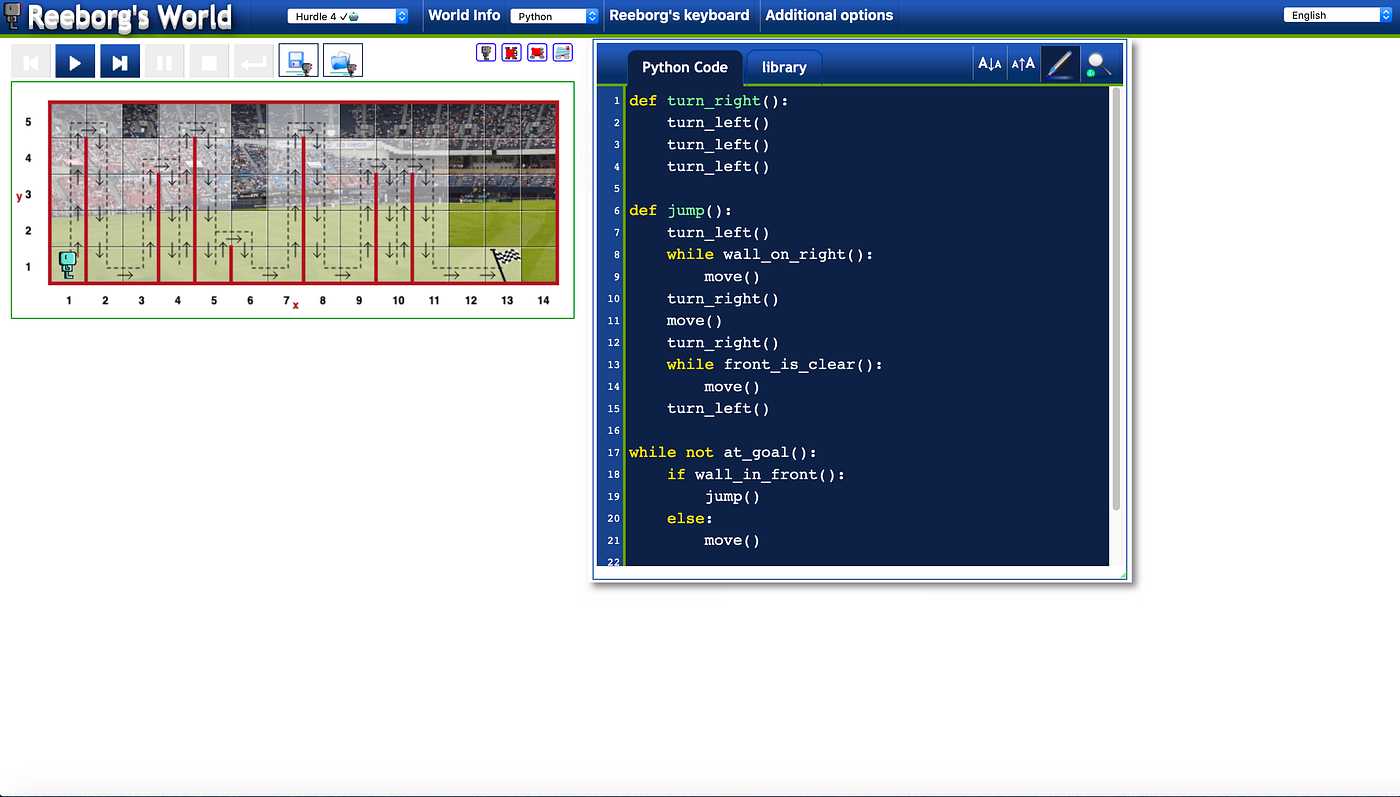Viewport: 1400px width, 797px height.
Task: Decrease the code font size
Action: tap(989, 63)
